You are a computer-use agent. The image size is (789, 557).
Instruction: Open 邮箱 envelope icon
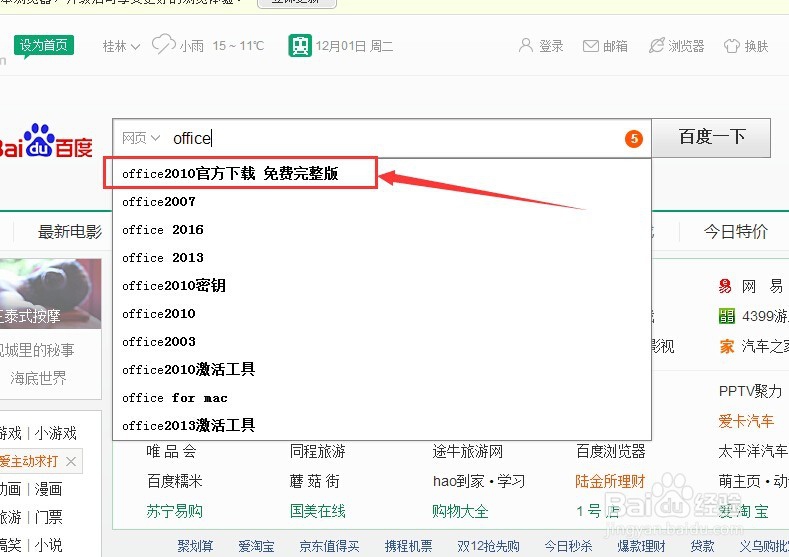coord(590,46)
